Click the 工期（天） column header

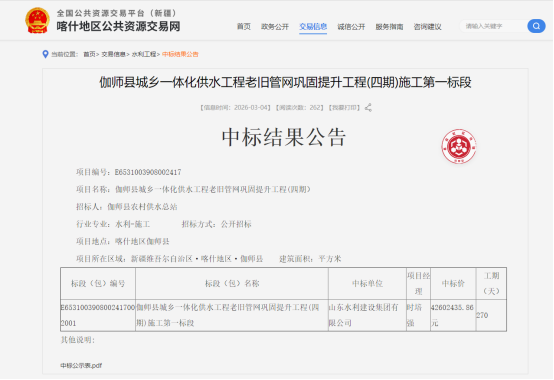[491, 284]
